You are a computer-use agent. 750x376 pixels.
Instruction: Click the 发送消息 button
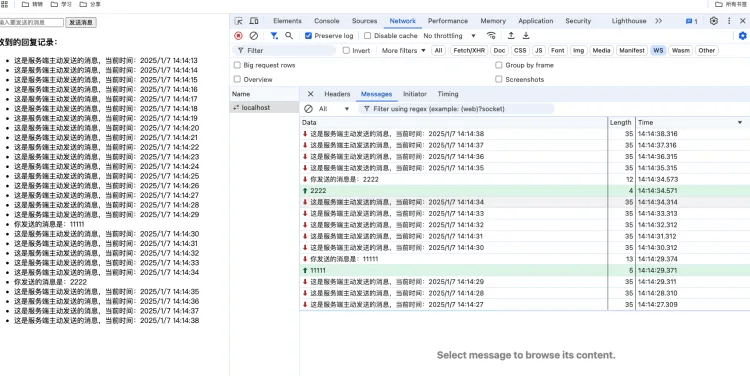pyautogui.click(x=81, y=22)
